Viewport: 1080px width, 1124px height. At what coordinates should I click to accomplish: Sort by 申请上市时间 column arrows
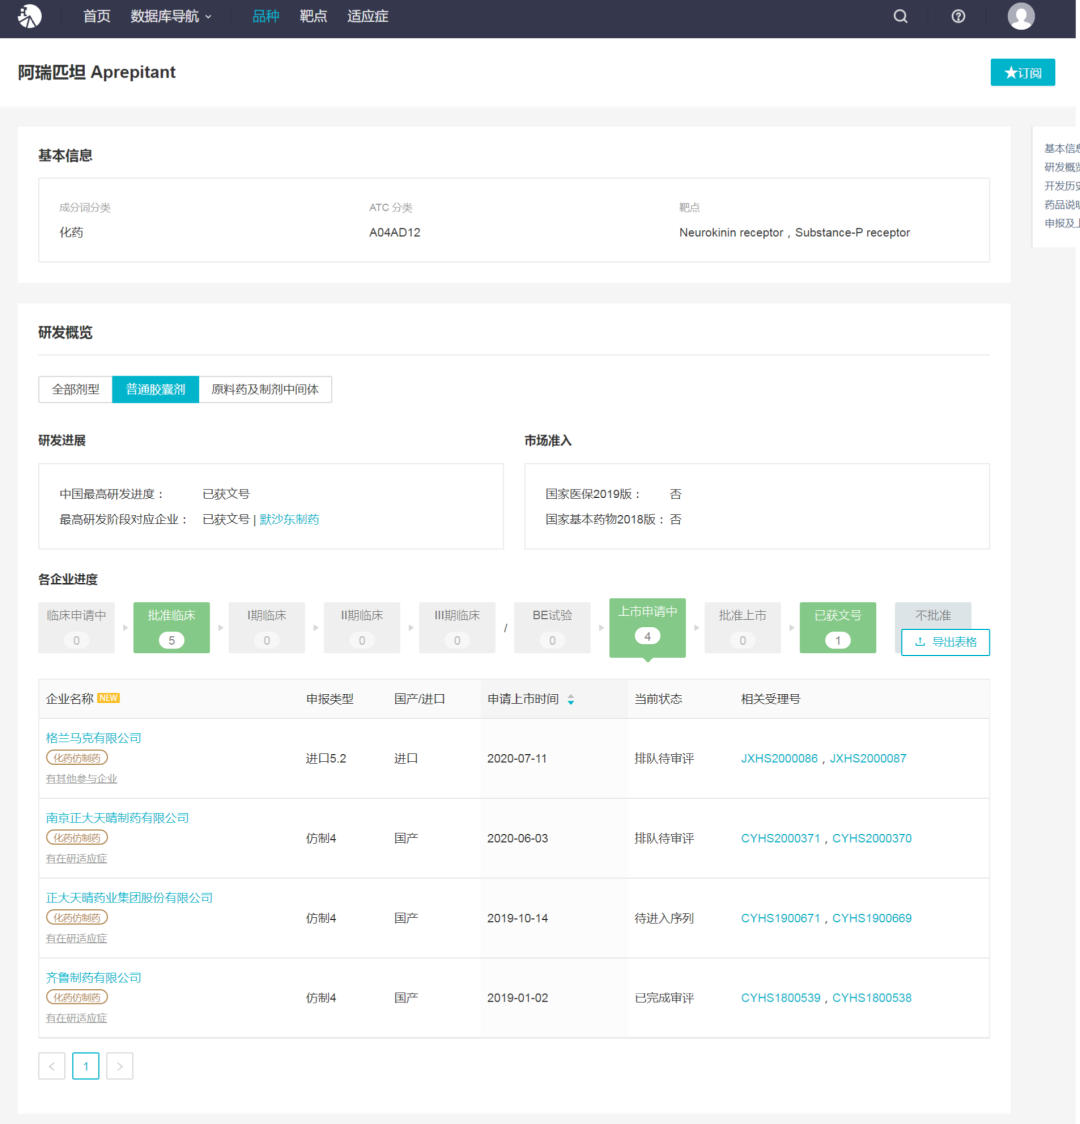click(571, 700)
